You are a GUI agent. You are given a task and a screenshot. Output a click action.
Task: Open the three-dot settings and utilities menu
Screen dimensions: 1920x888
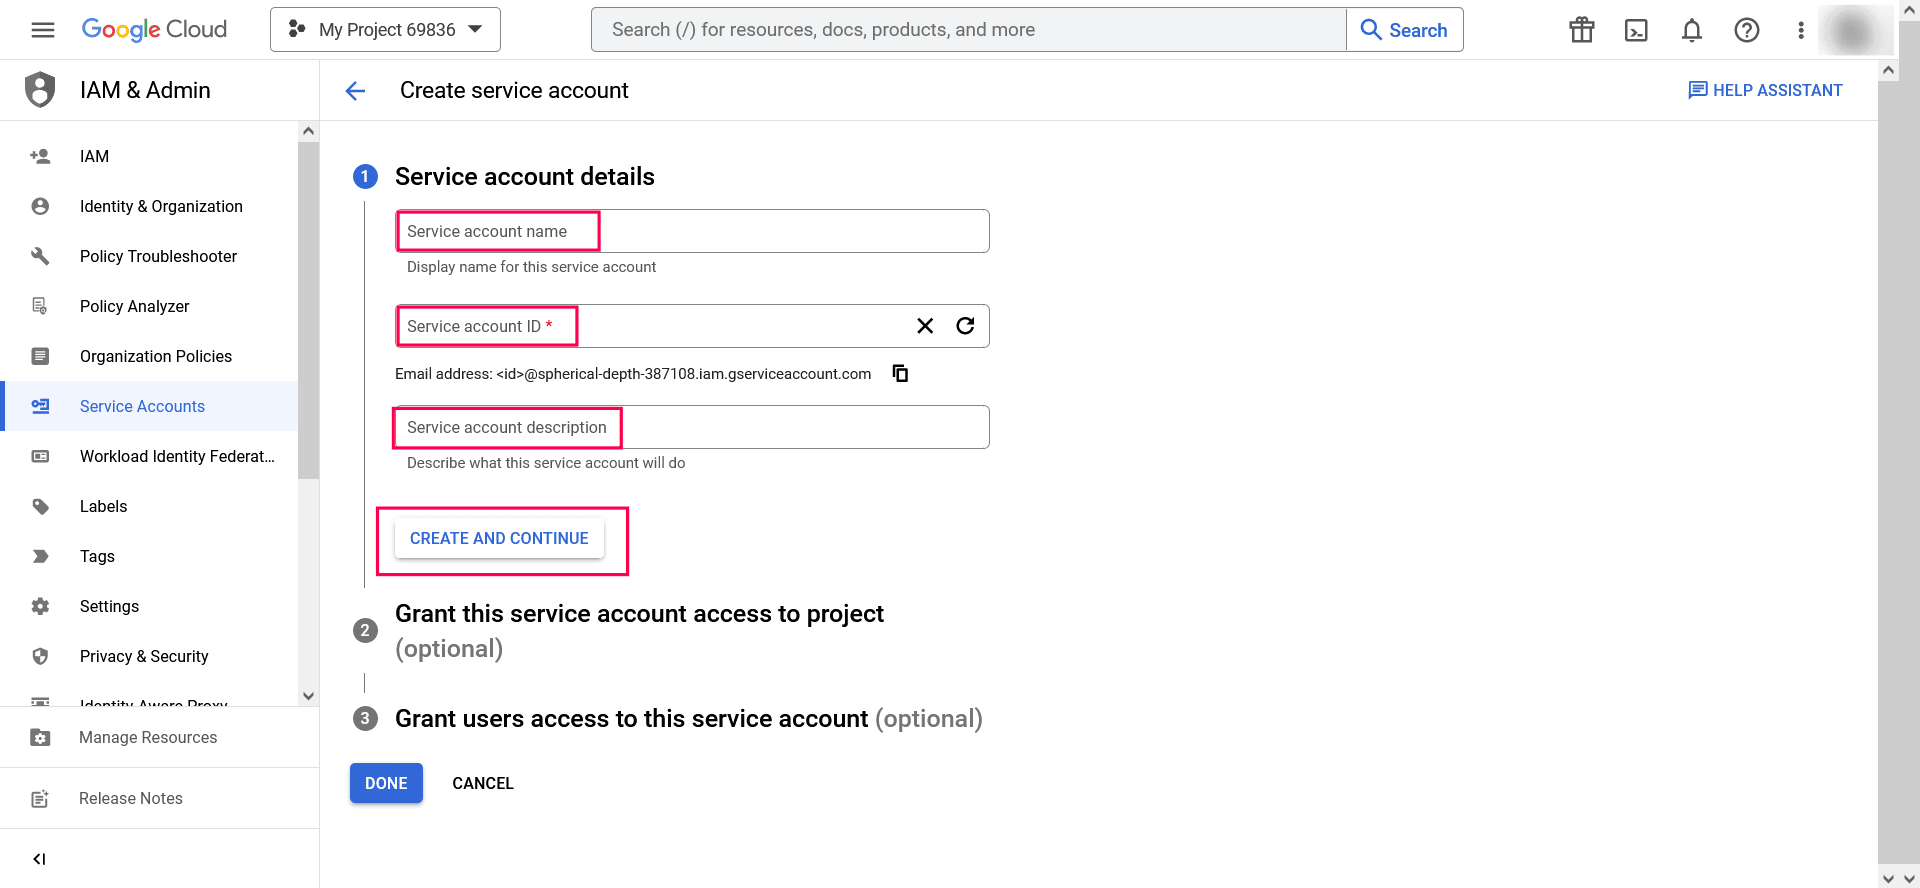pos(1800,30)
